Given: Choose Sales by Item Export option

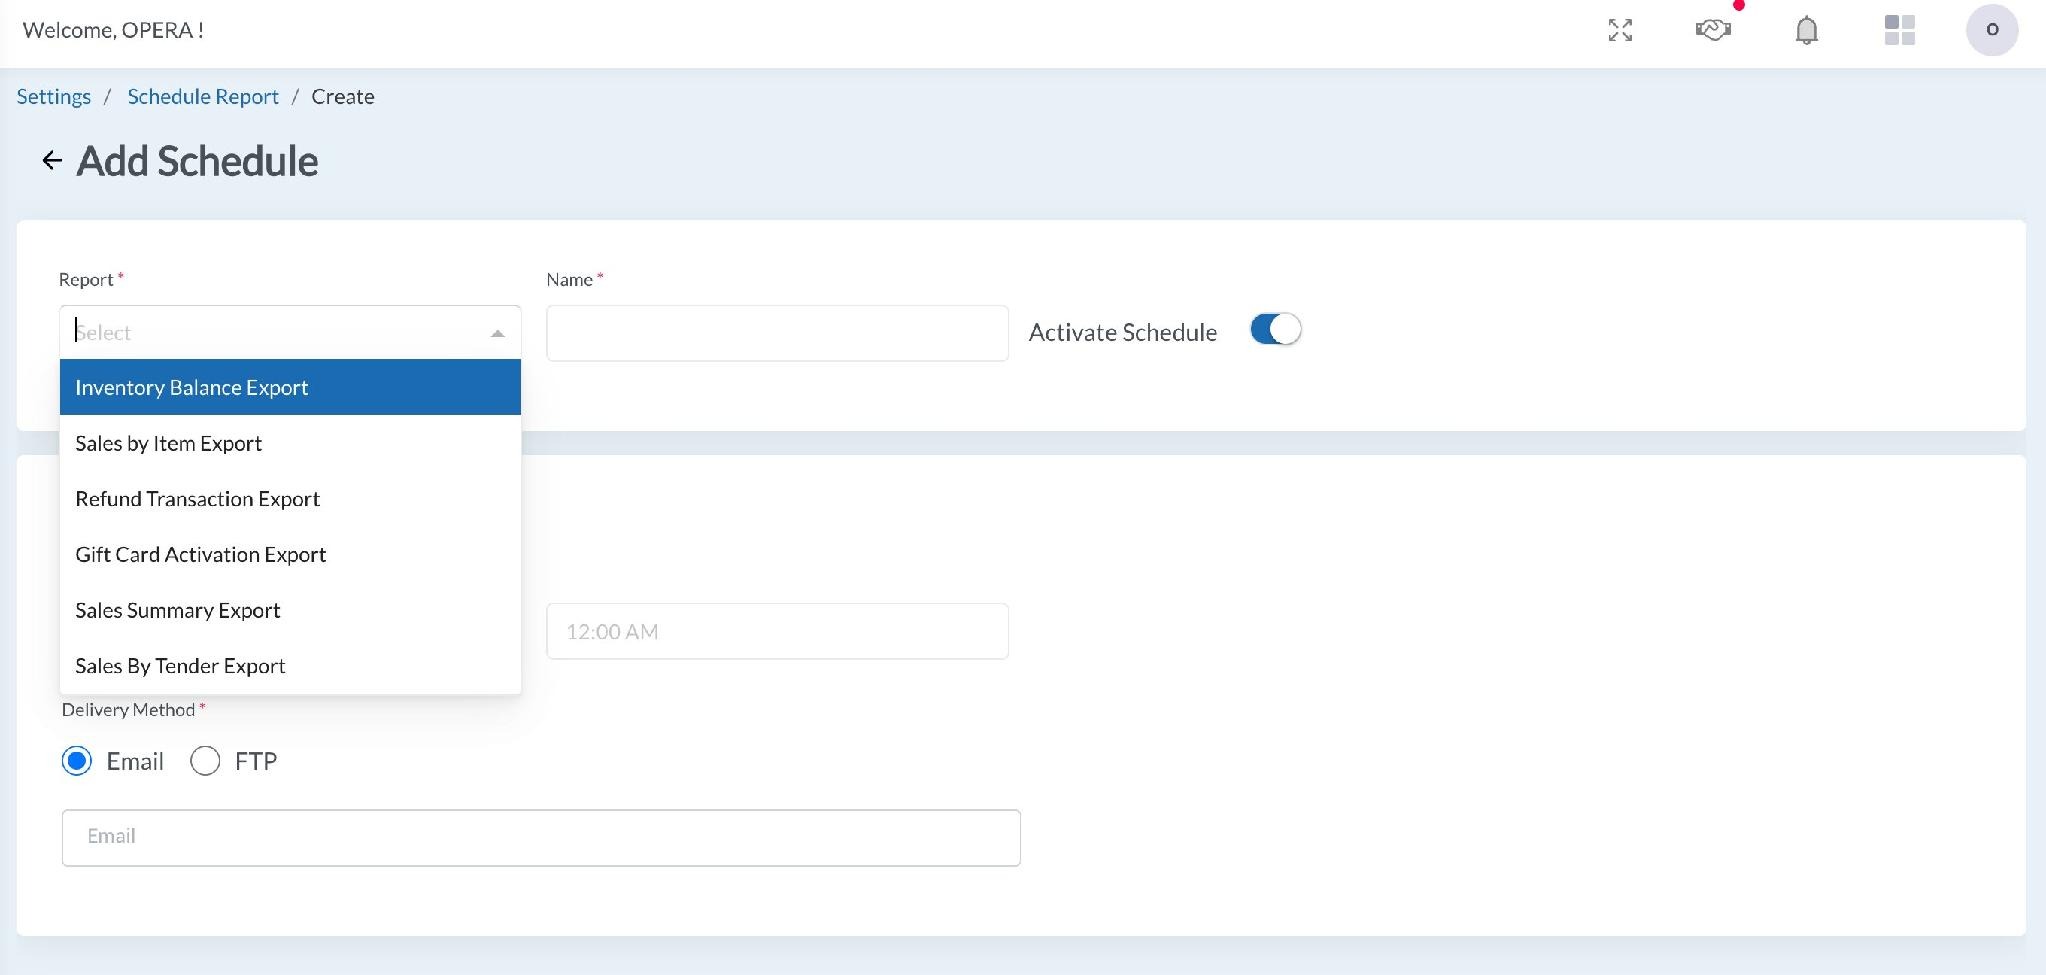Looking at the screenshot, I should point(290,443).
